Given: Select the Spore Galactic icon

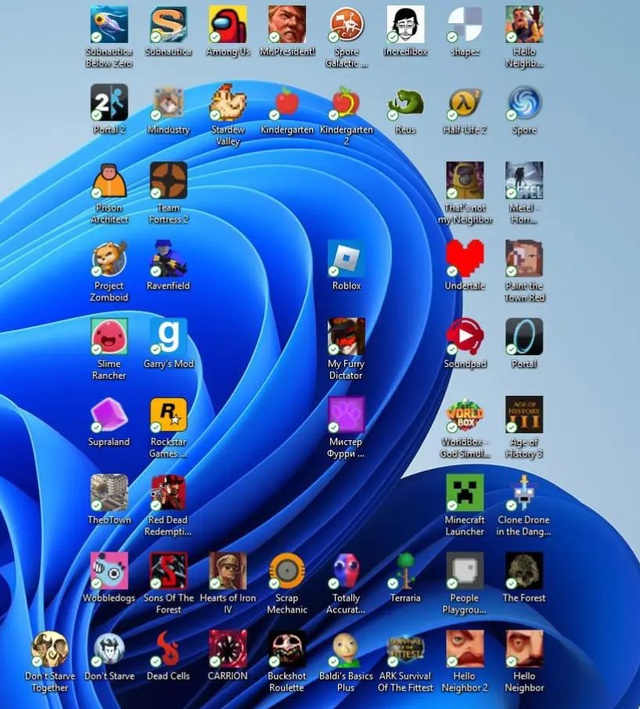Looking at the screenshot, I should 346,24.
